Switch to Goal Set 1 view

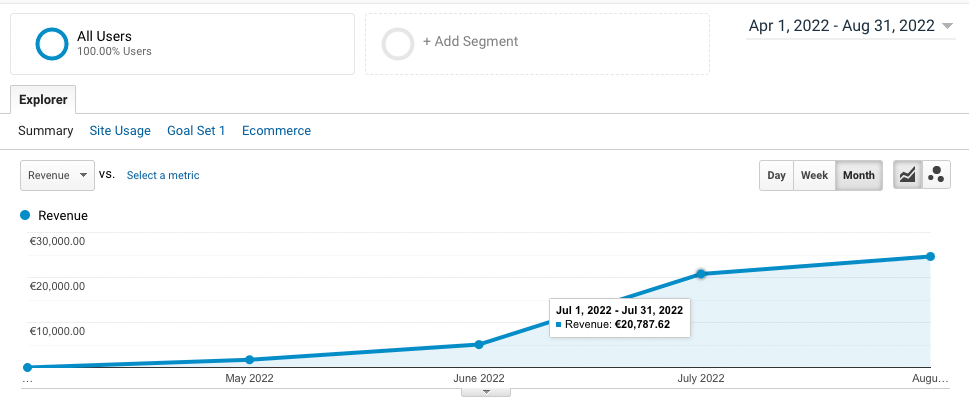196,131
